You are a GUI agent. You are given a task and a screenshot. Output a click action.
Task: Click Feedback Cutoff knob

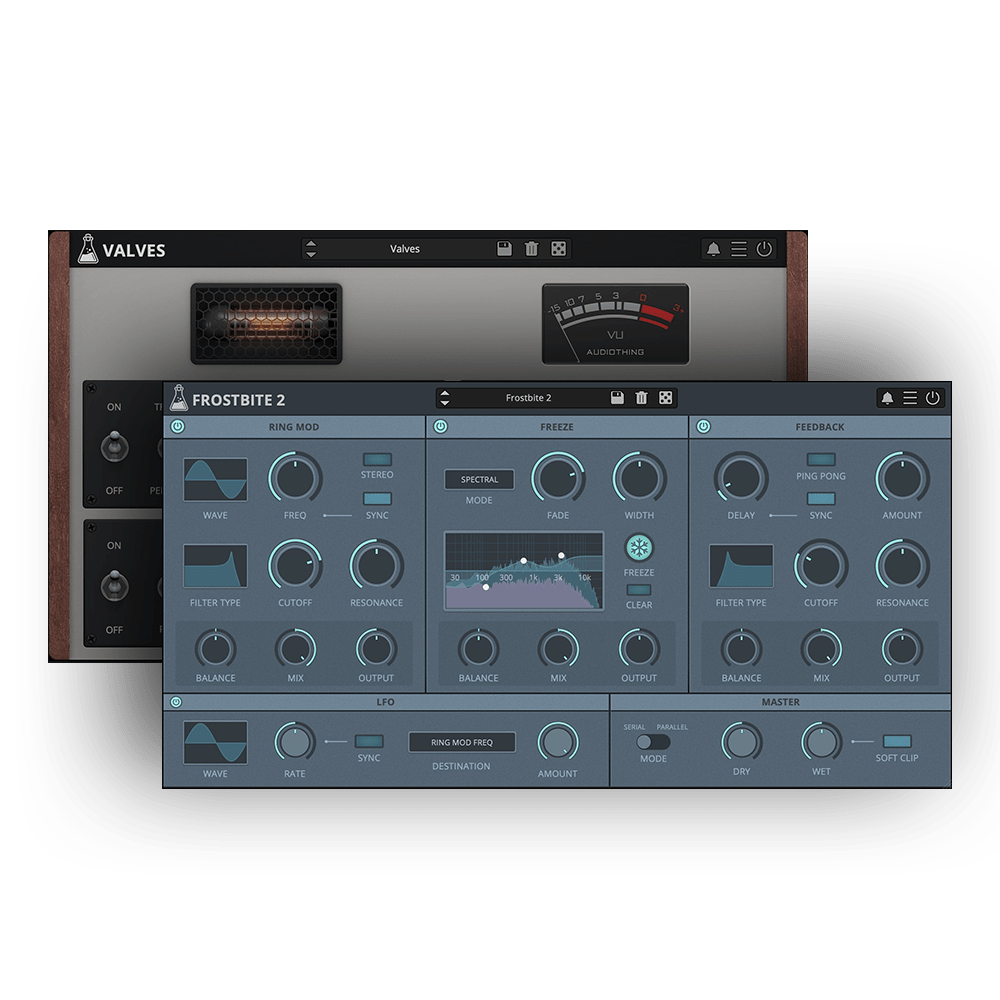click(821, 566)
